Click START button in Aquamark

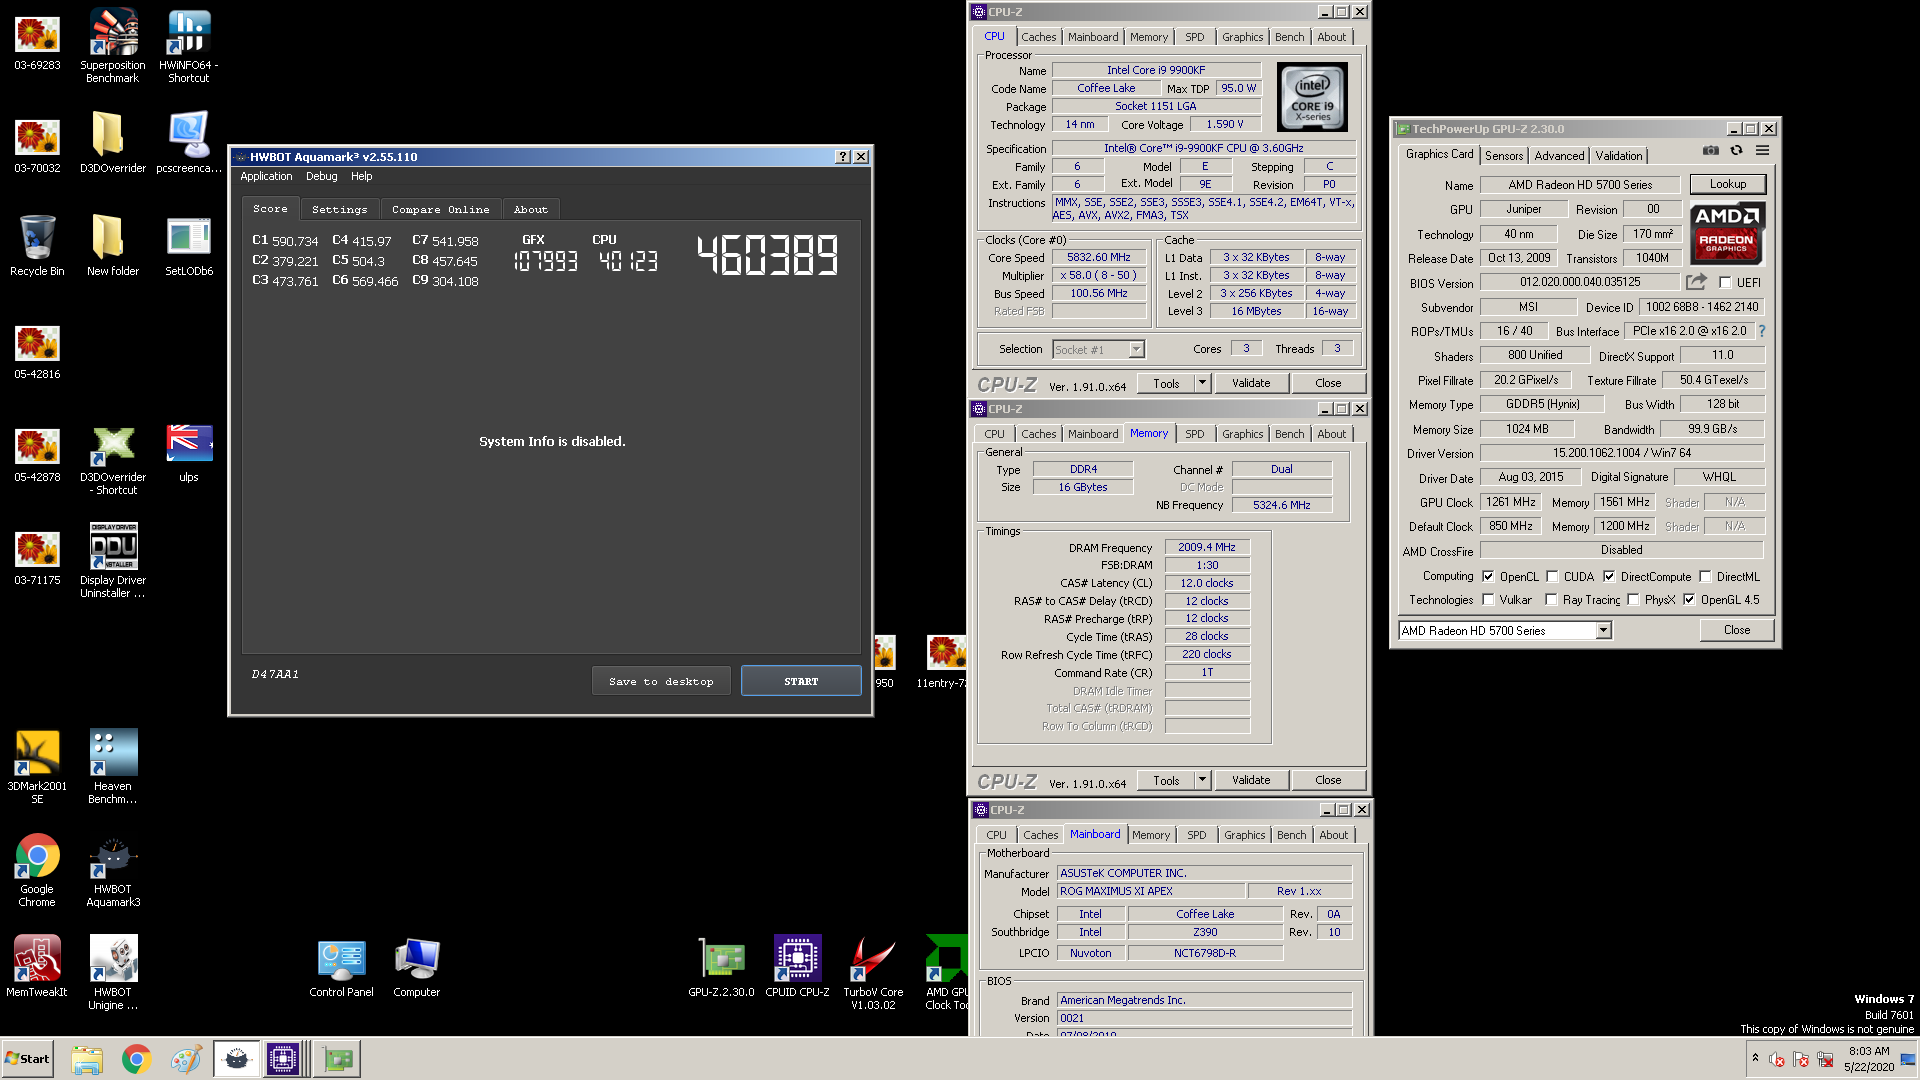point(801,681)
